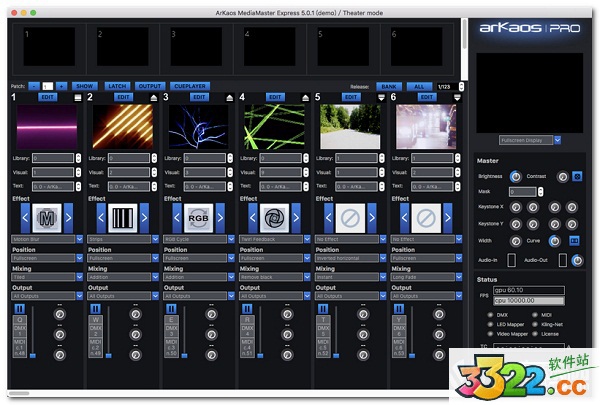The image size is (600, 405).
Task: Open layer 3 Output dropdown All Outputs
Action: point(199,296)
